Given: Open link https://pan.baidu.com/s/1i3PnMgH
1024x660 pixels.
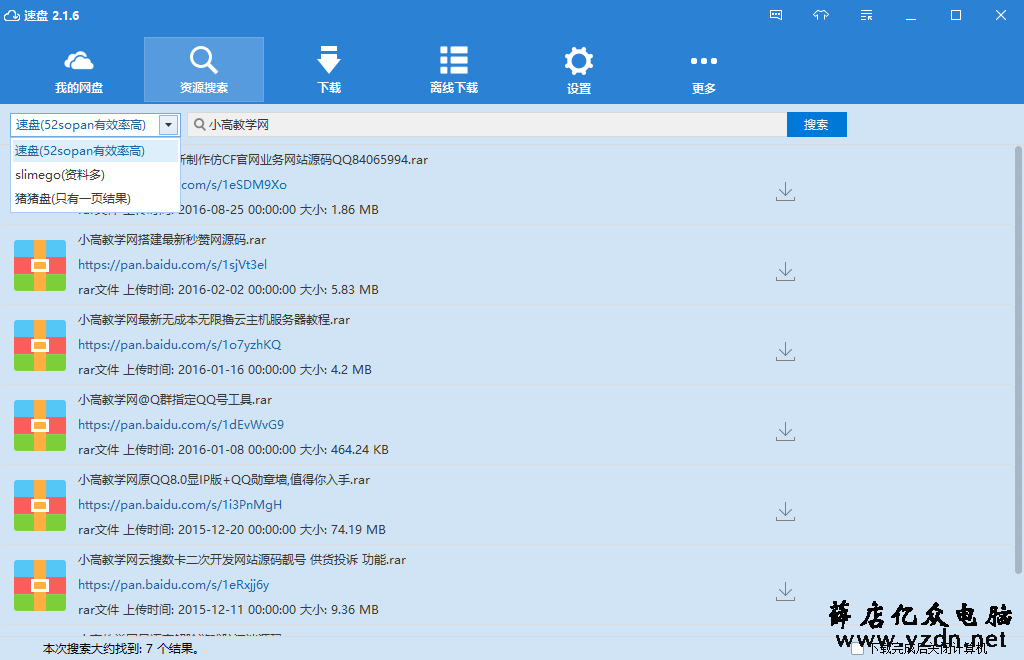Looking at the screenshot, I should pos(180,505).
